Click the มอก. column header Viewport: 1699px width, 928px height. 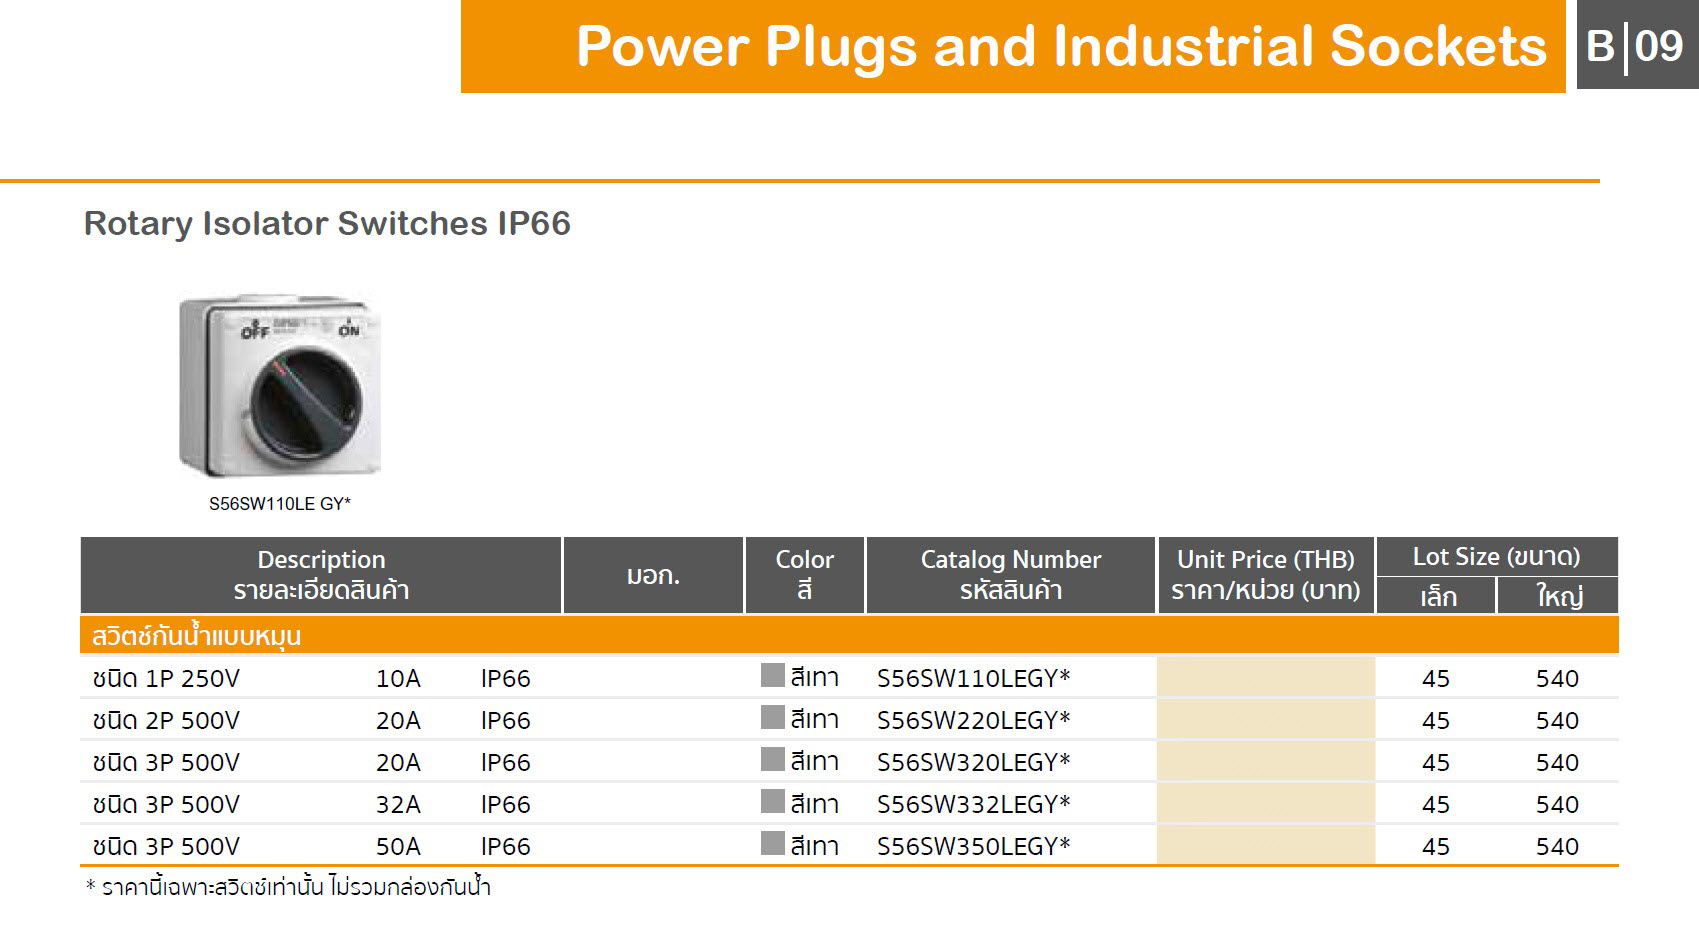[653, 576]
